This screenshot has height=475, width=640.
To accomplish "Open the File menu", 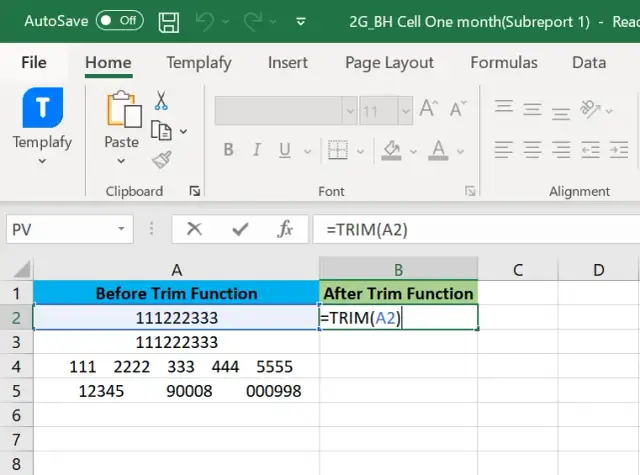I will [34, 62].
